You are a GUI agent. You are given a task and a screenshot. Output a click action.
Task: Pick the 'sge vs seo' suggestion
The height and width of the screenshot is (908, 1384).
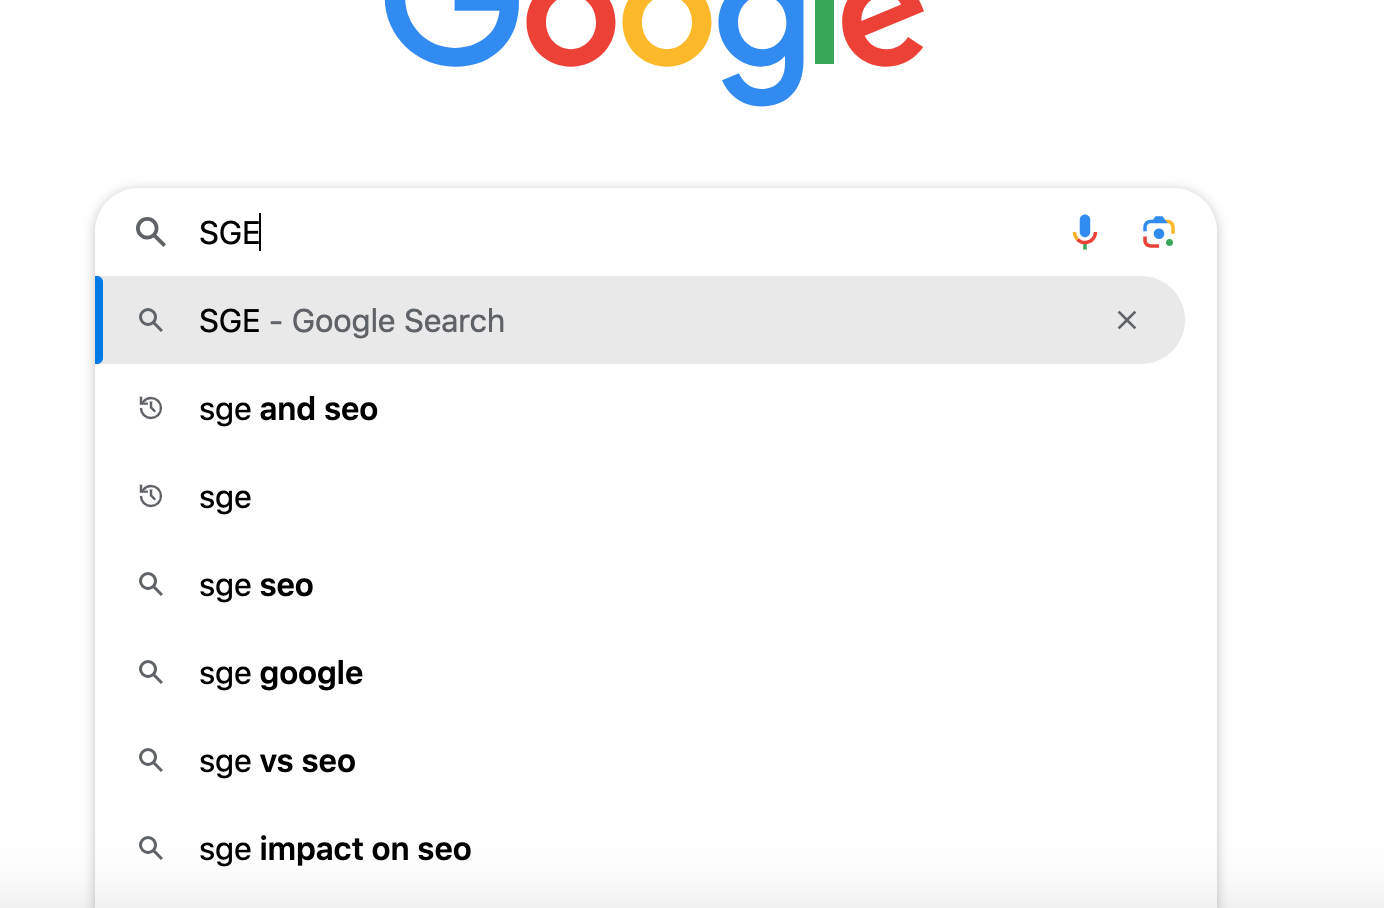277,760
